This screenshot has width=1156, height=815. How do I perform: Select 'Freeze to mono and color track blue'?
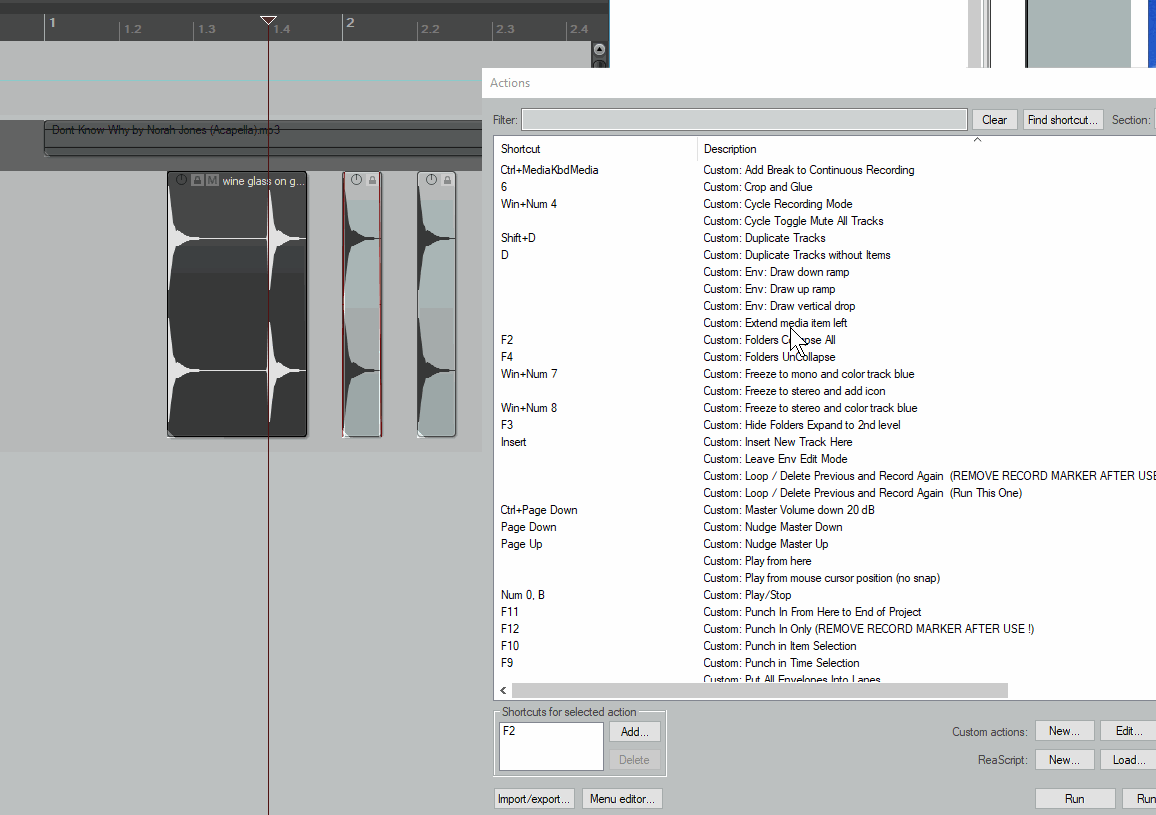point(809,373)
